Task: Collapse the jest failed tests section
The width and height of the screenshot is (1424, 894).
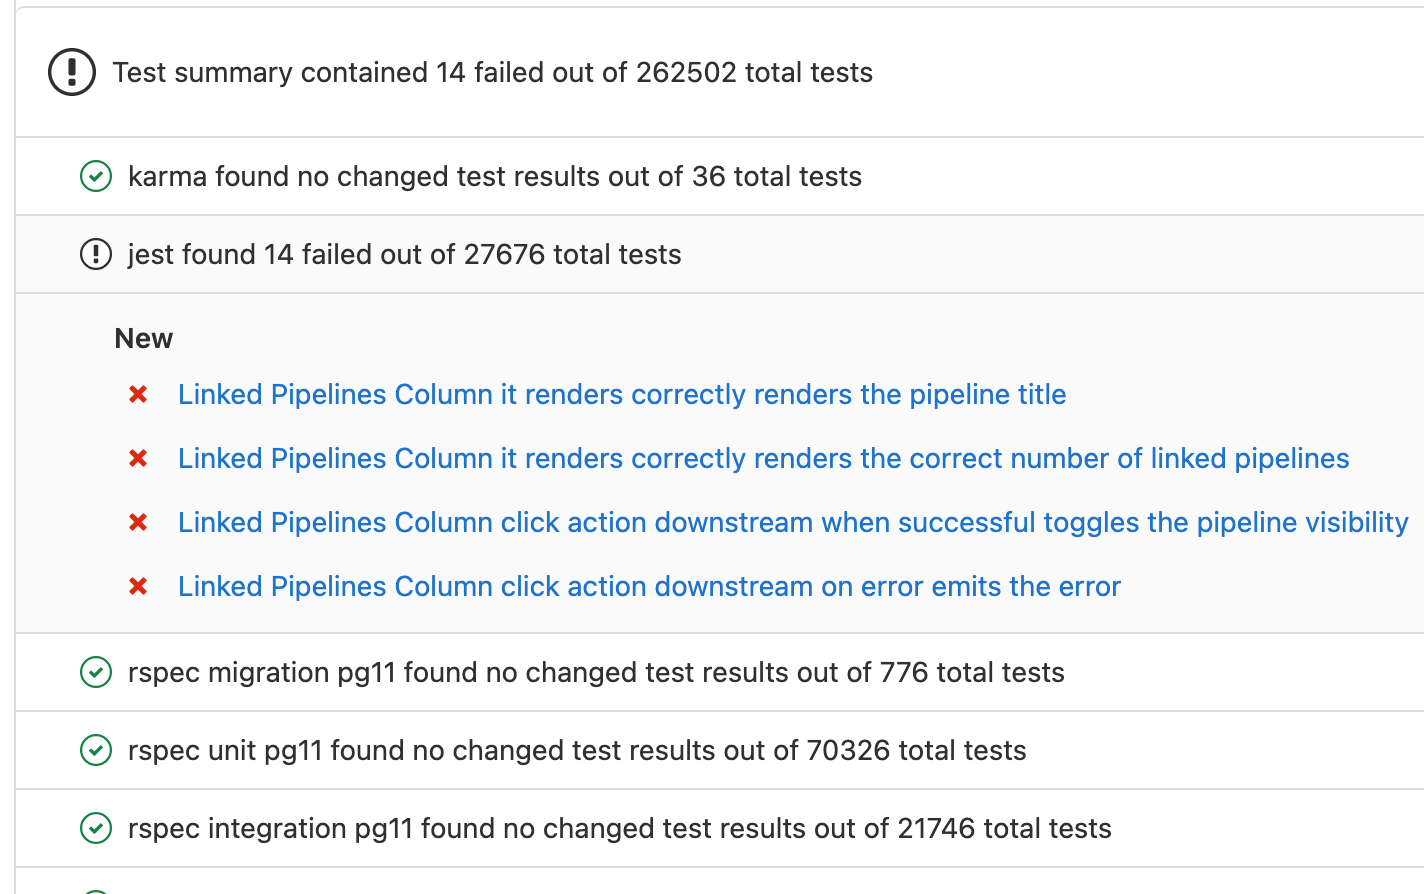Action: coord(404,254)
